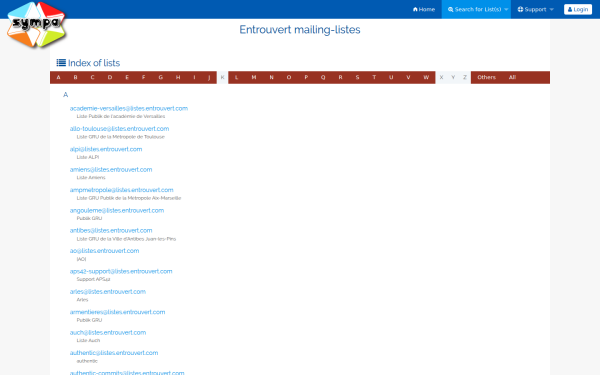Show All lists in the index
This screenshot has height=375, width=600.
coord(512,77)
